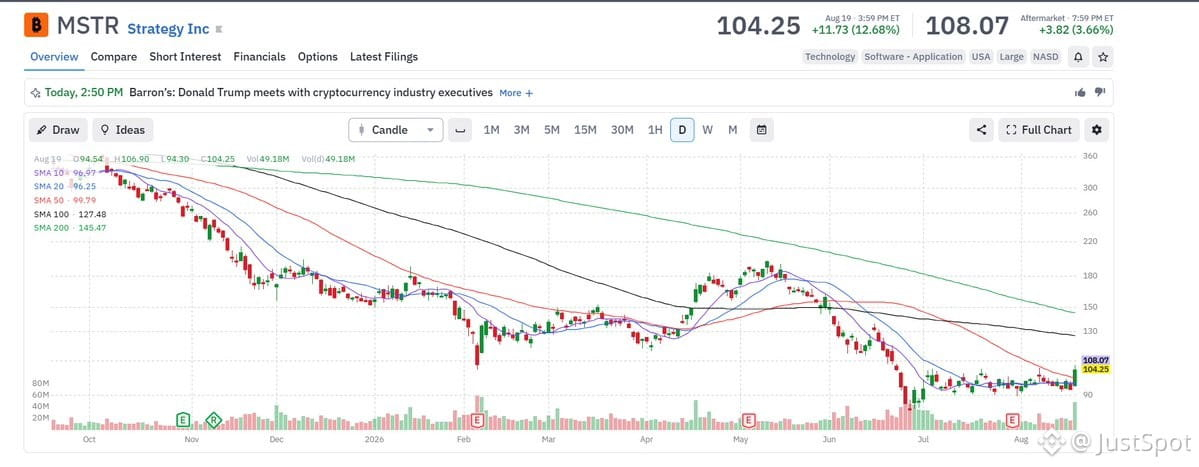Click the +11.73 (12.68%) daily change
This screenshot has height=467, width=1199.
[858, 31]
